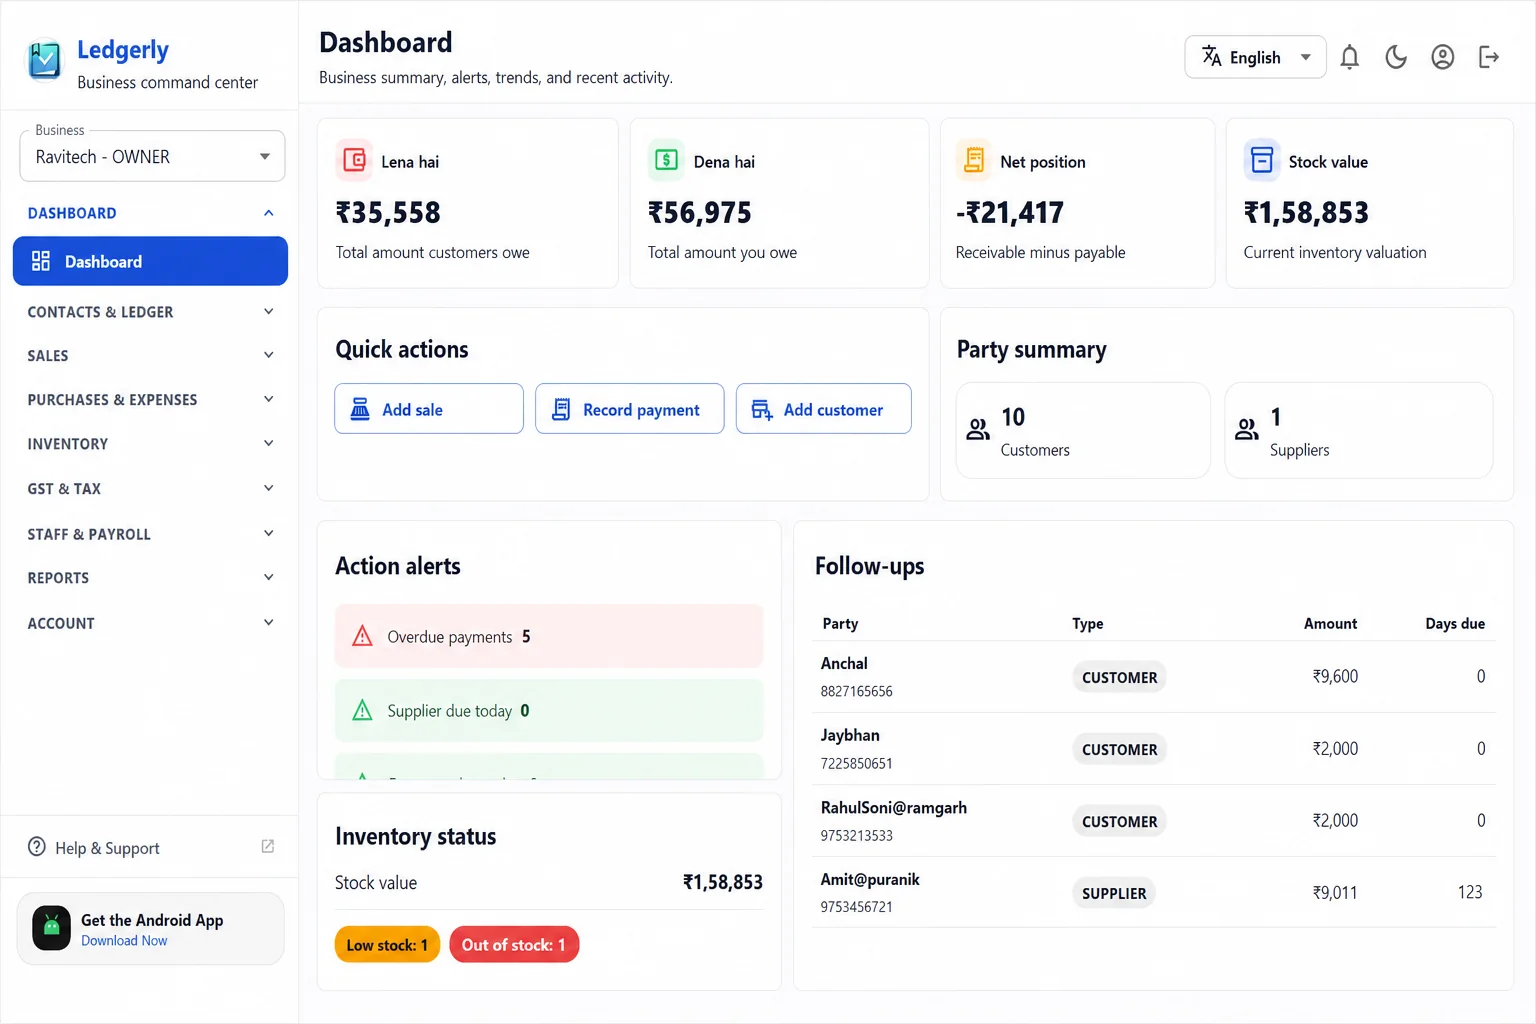Click Amit@puranik follow-up row

tap(1154, 893)
